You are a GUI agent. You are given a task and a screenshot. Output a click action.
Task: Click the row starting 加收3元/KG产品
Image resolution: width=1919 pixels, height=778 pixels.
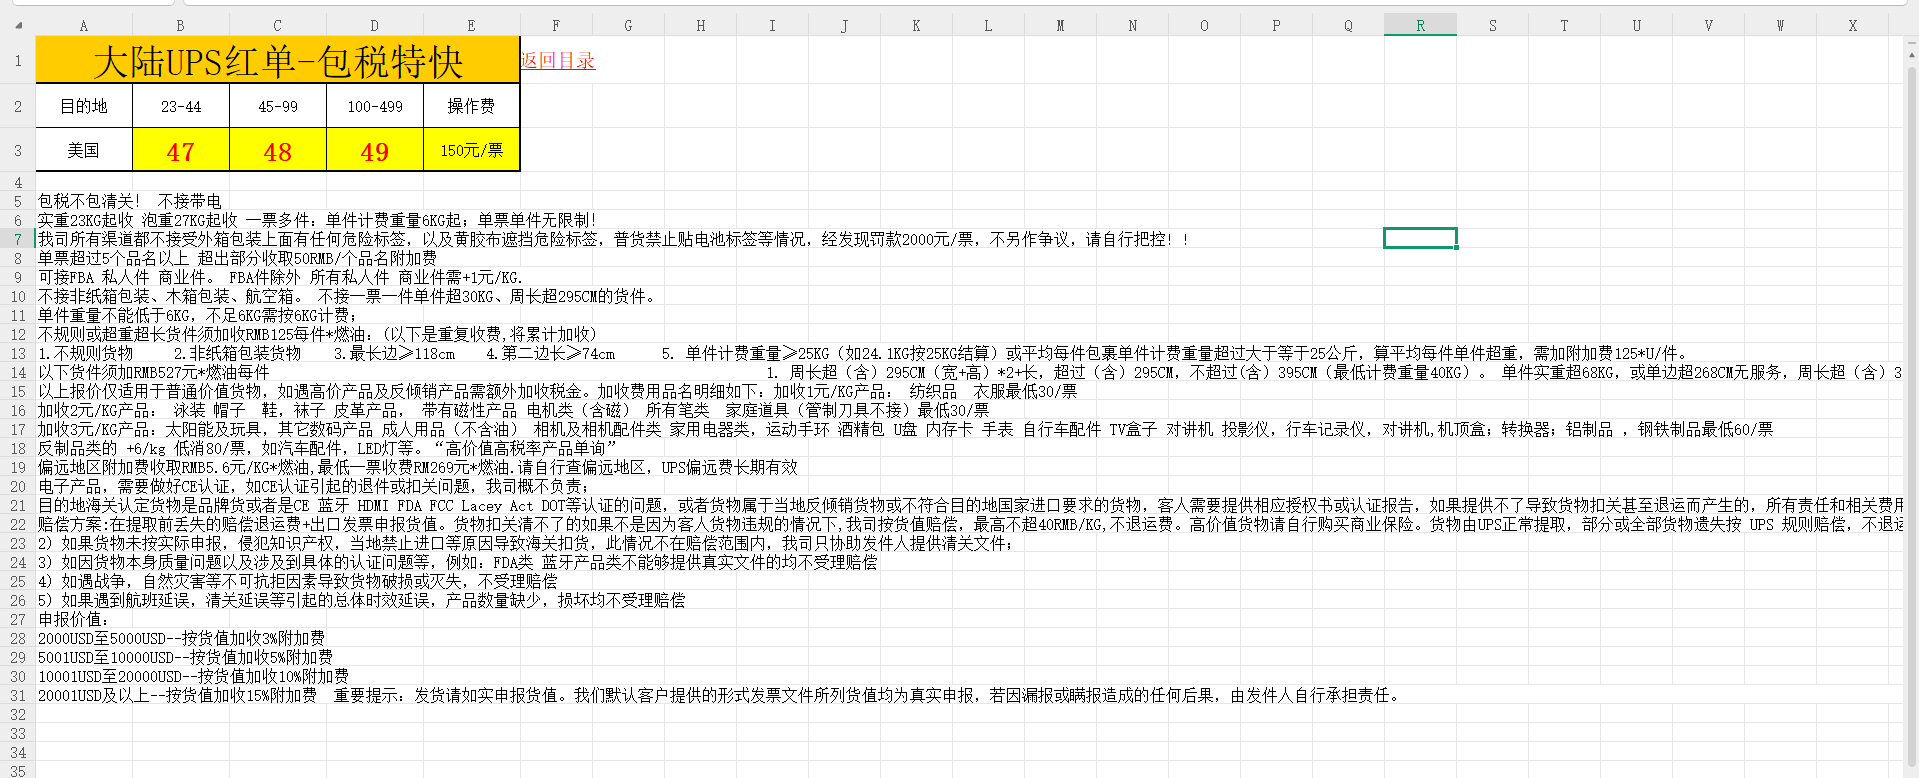[x=906, y=429]
